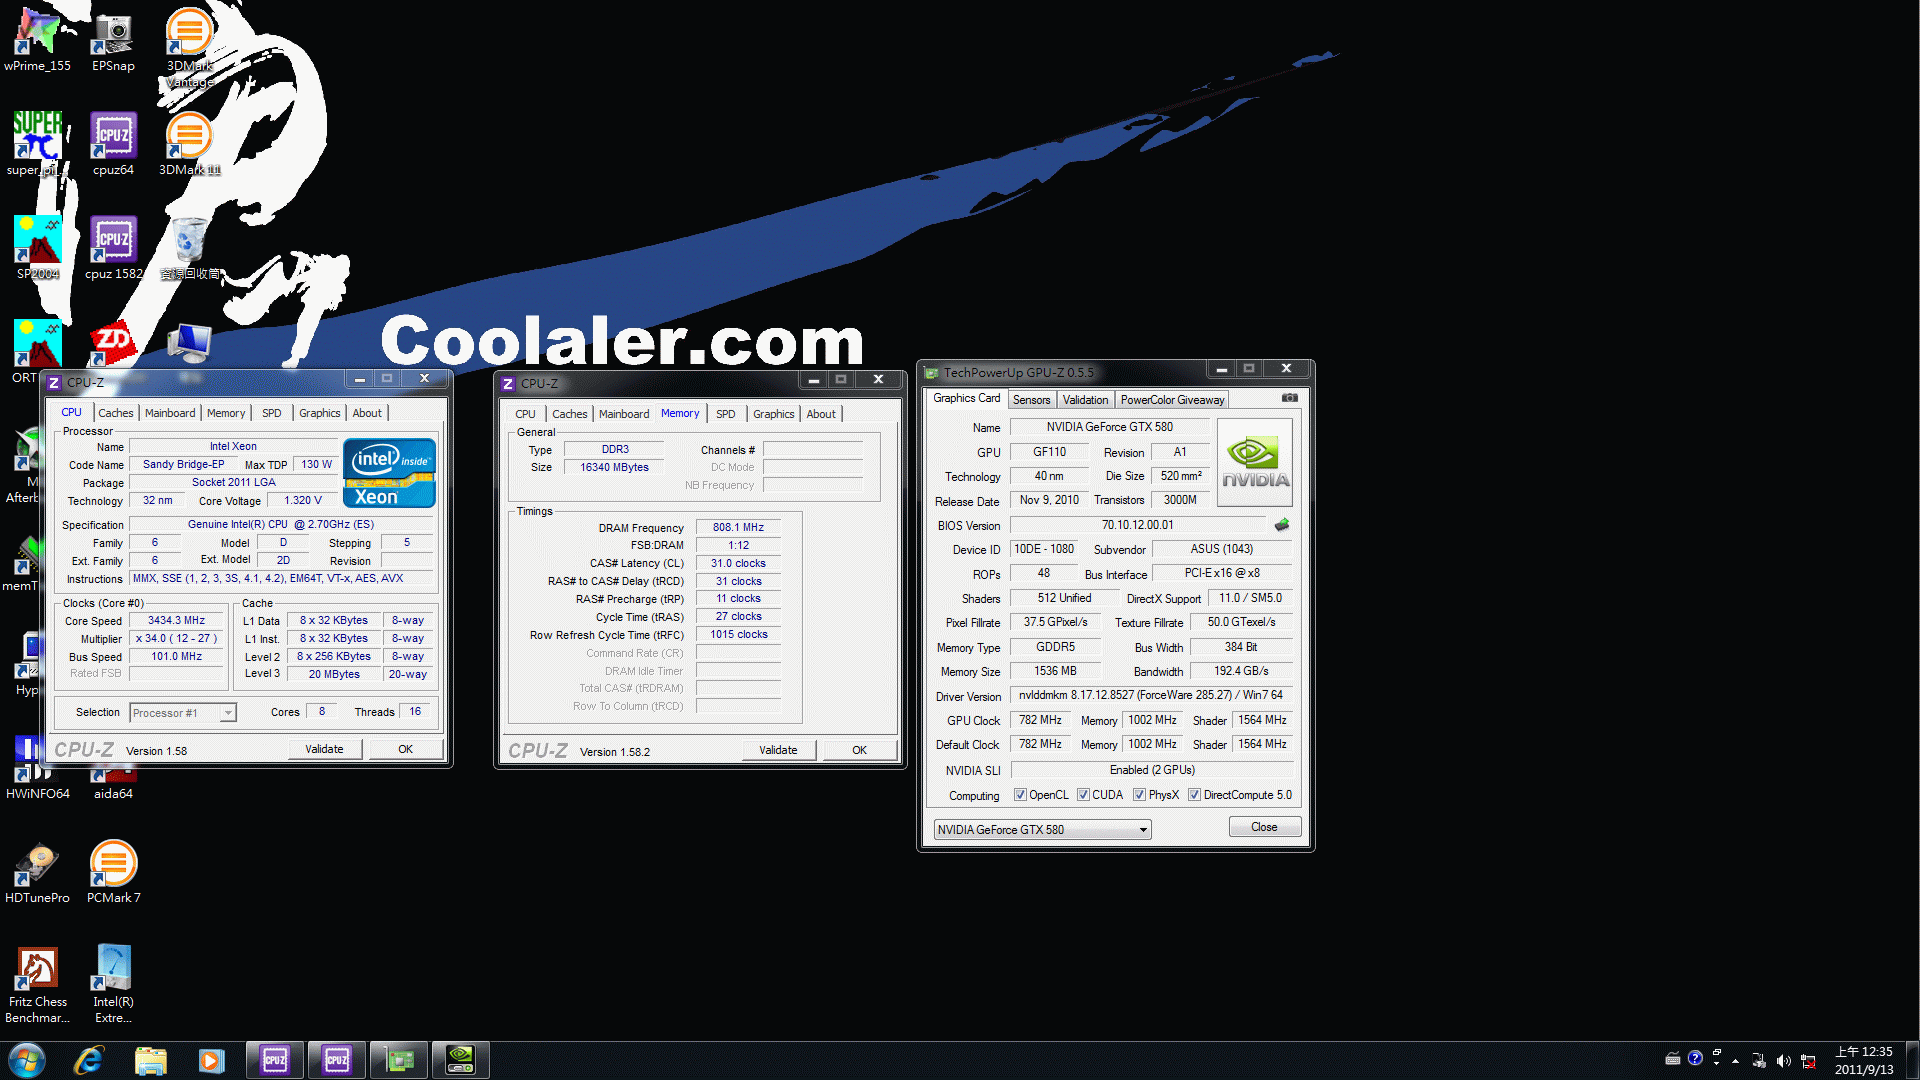Screen dimensions: 1920x1080
Task: Click the volume icon in system tray
Action: click(x=1783, y=1060)
